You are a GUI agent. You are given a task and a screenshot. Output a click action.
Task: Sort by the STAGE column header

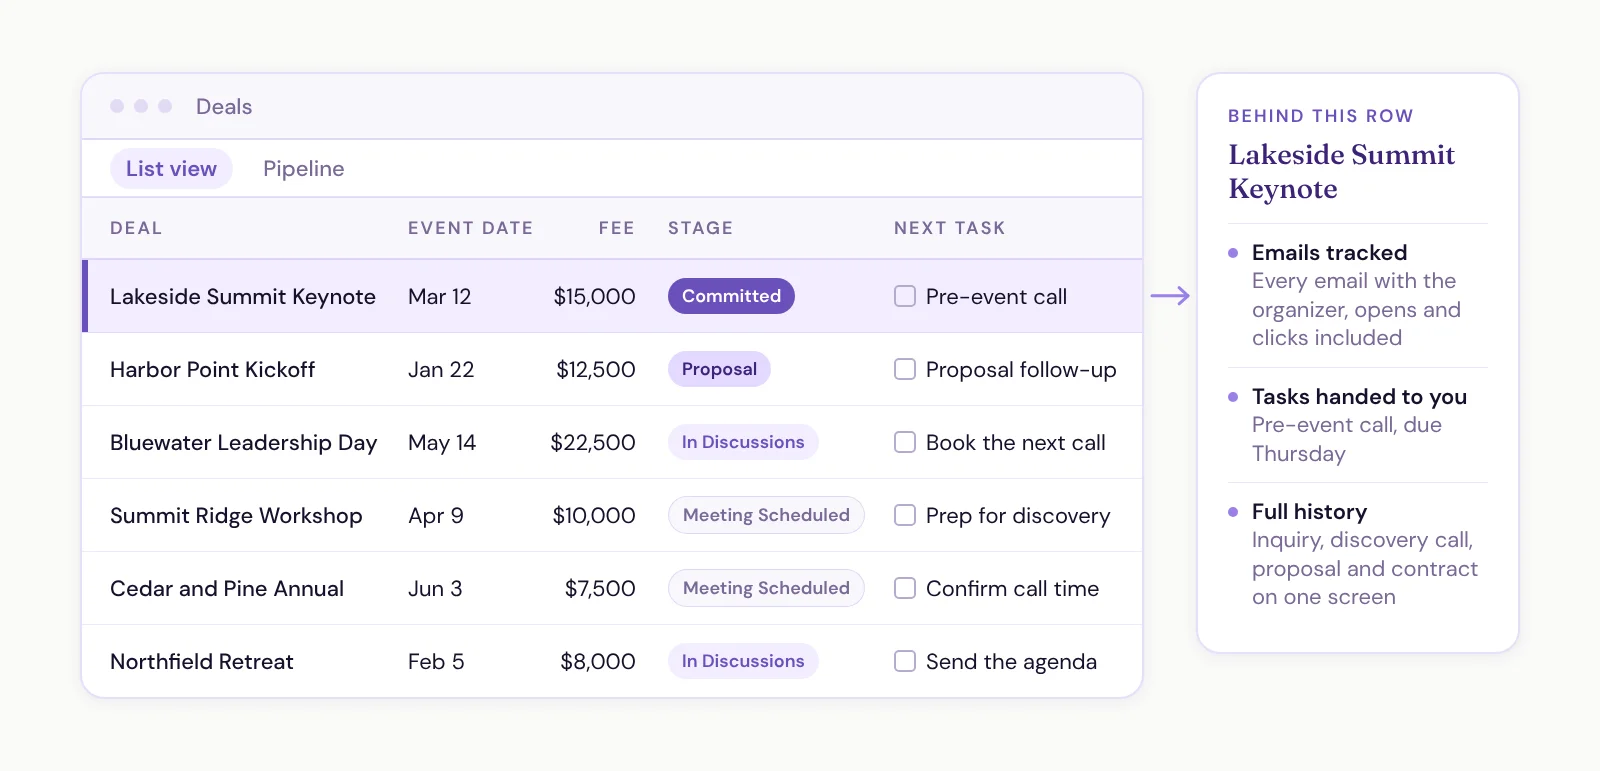pyautogui.click(x=700, y=228)
